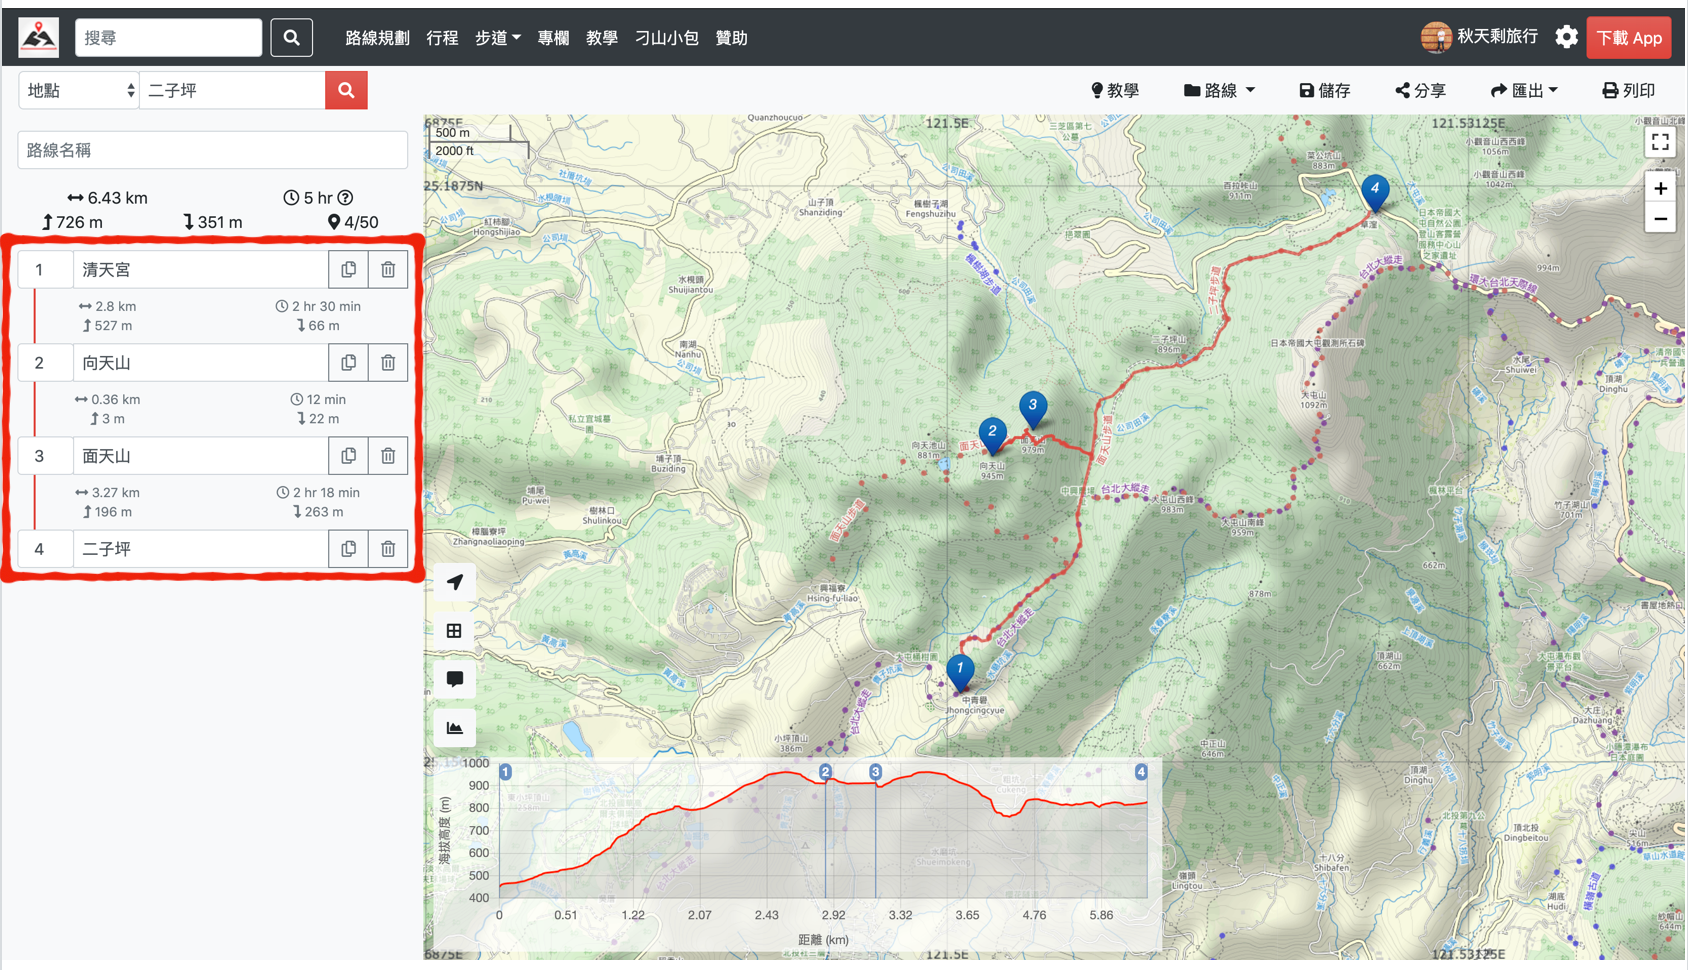The image size is (1688, 970).
Task: Click the site logo icon
Action: (39, 37)
